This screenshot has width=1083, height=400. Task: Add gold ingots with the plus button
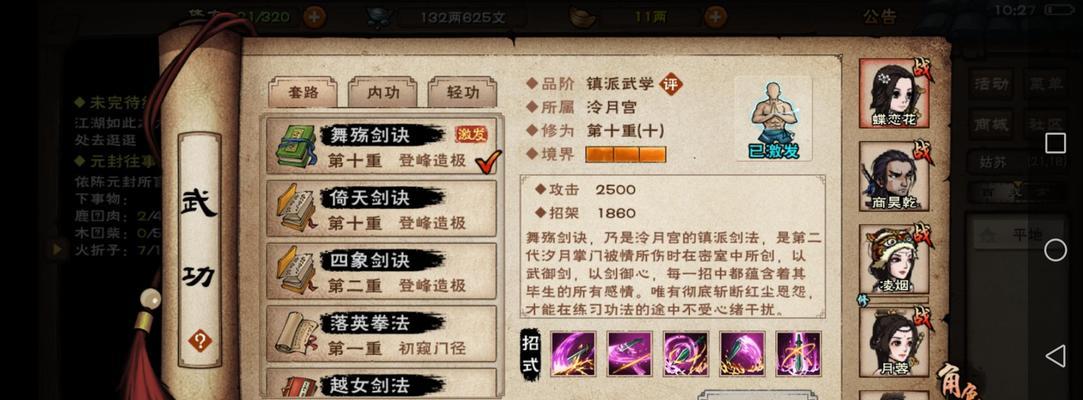point(715,17)
